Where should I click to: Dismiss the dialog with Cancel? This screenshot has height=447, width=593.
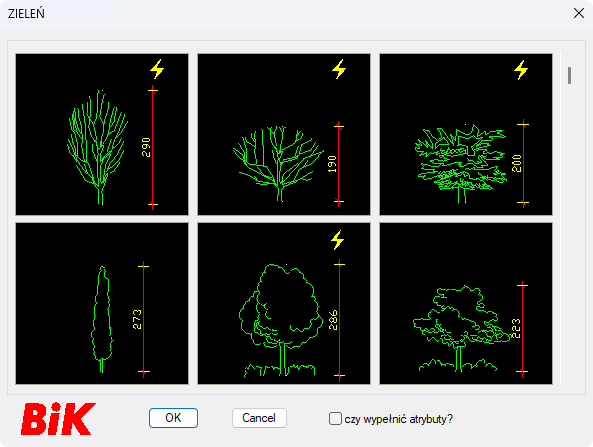[259, 418]
